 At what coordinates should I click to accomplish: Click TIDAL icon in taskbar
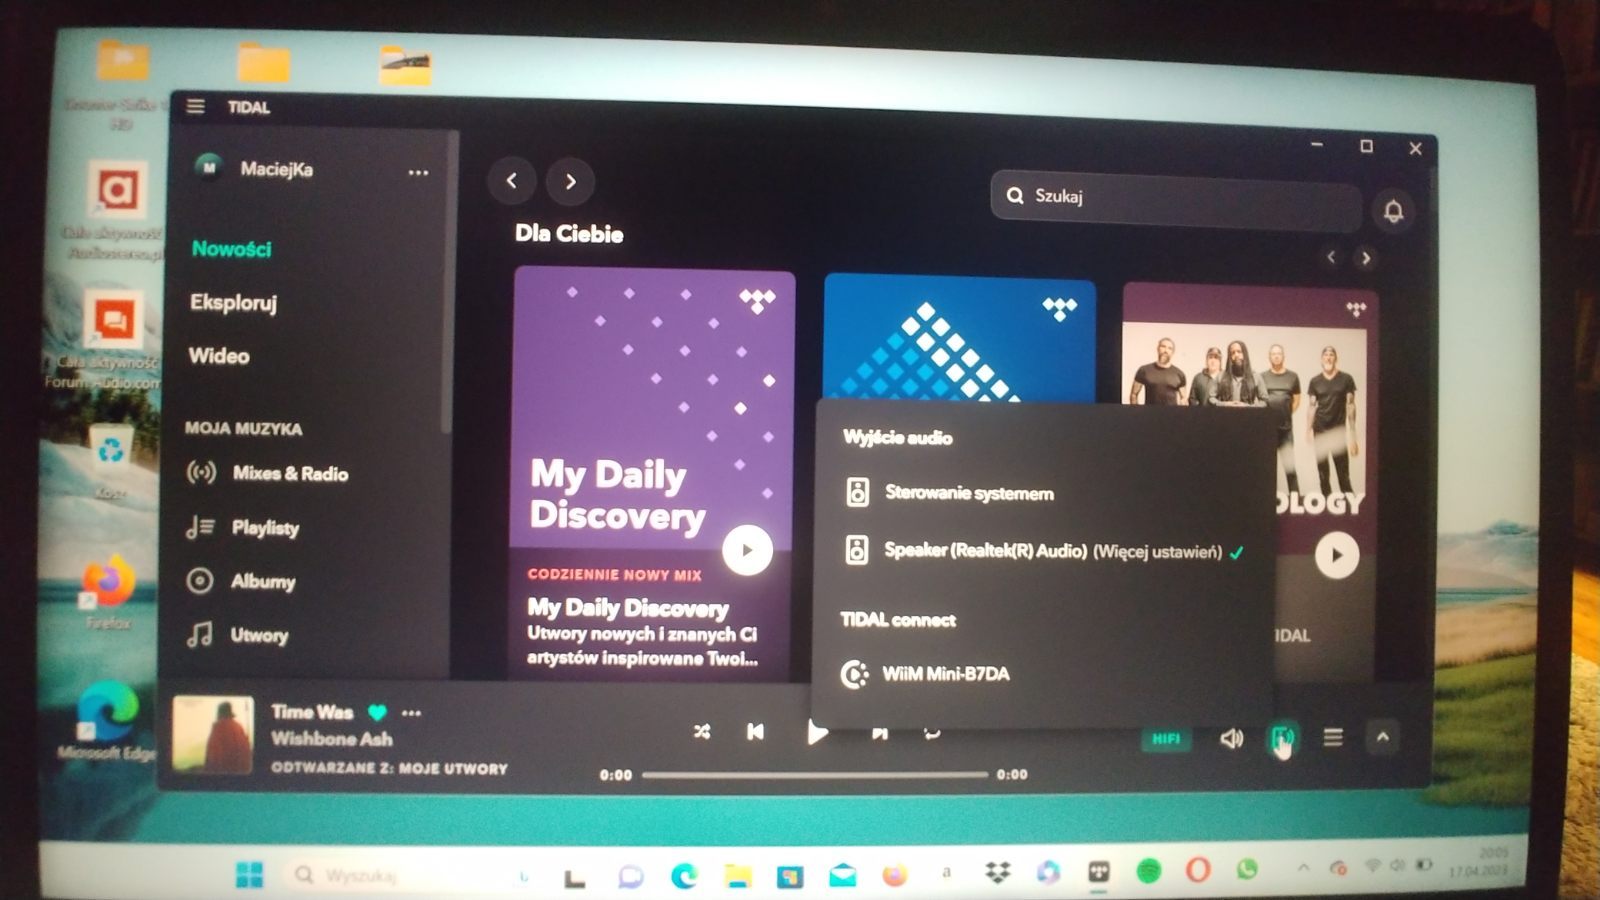1098,872
